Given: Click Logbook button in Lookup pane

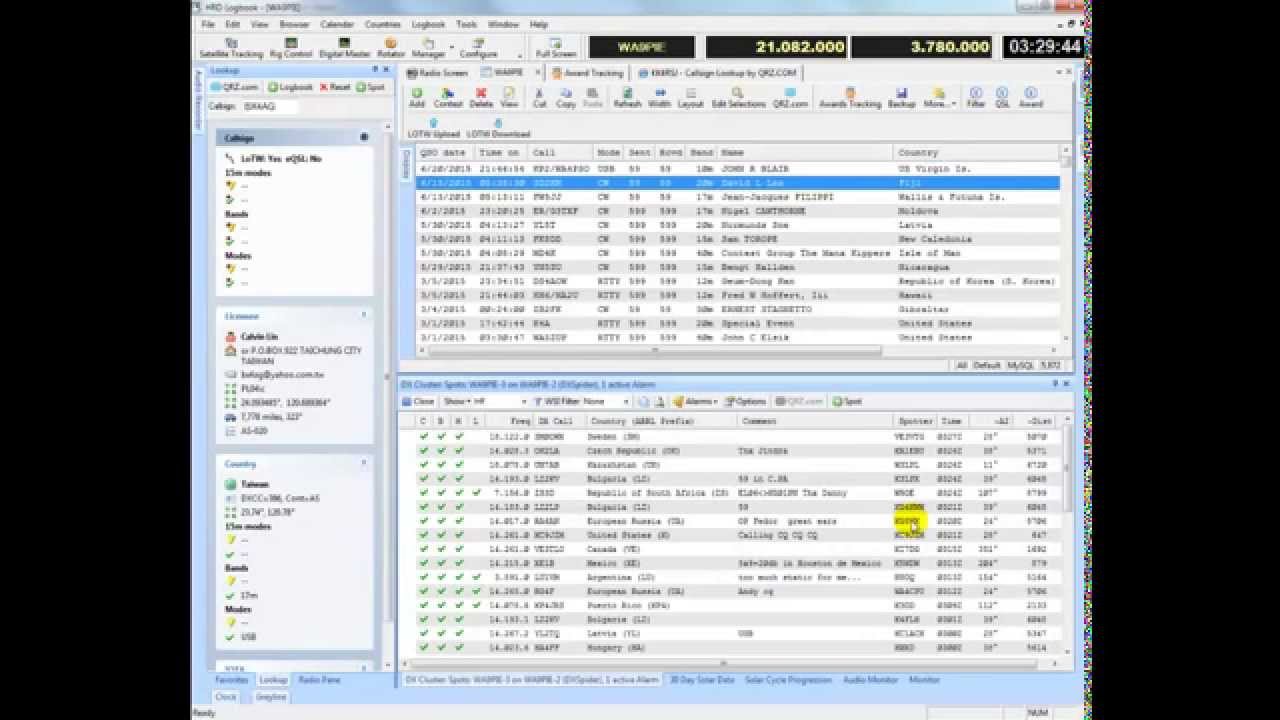Looking at the screenshot, I should 291,87.
